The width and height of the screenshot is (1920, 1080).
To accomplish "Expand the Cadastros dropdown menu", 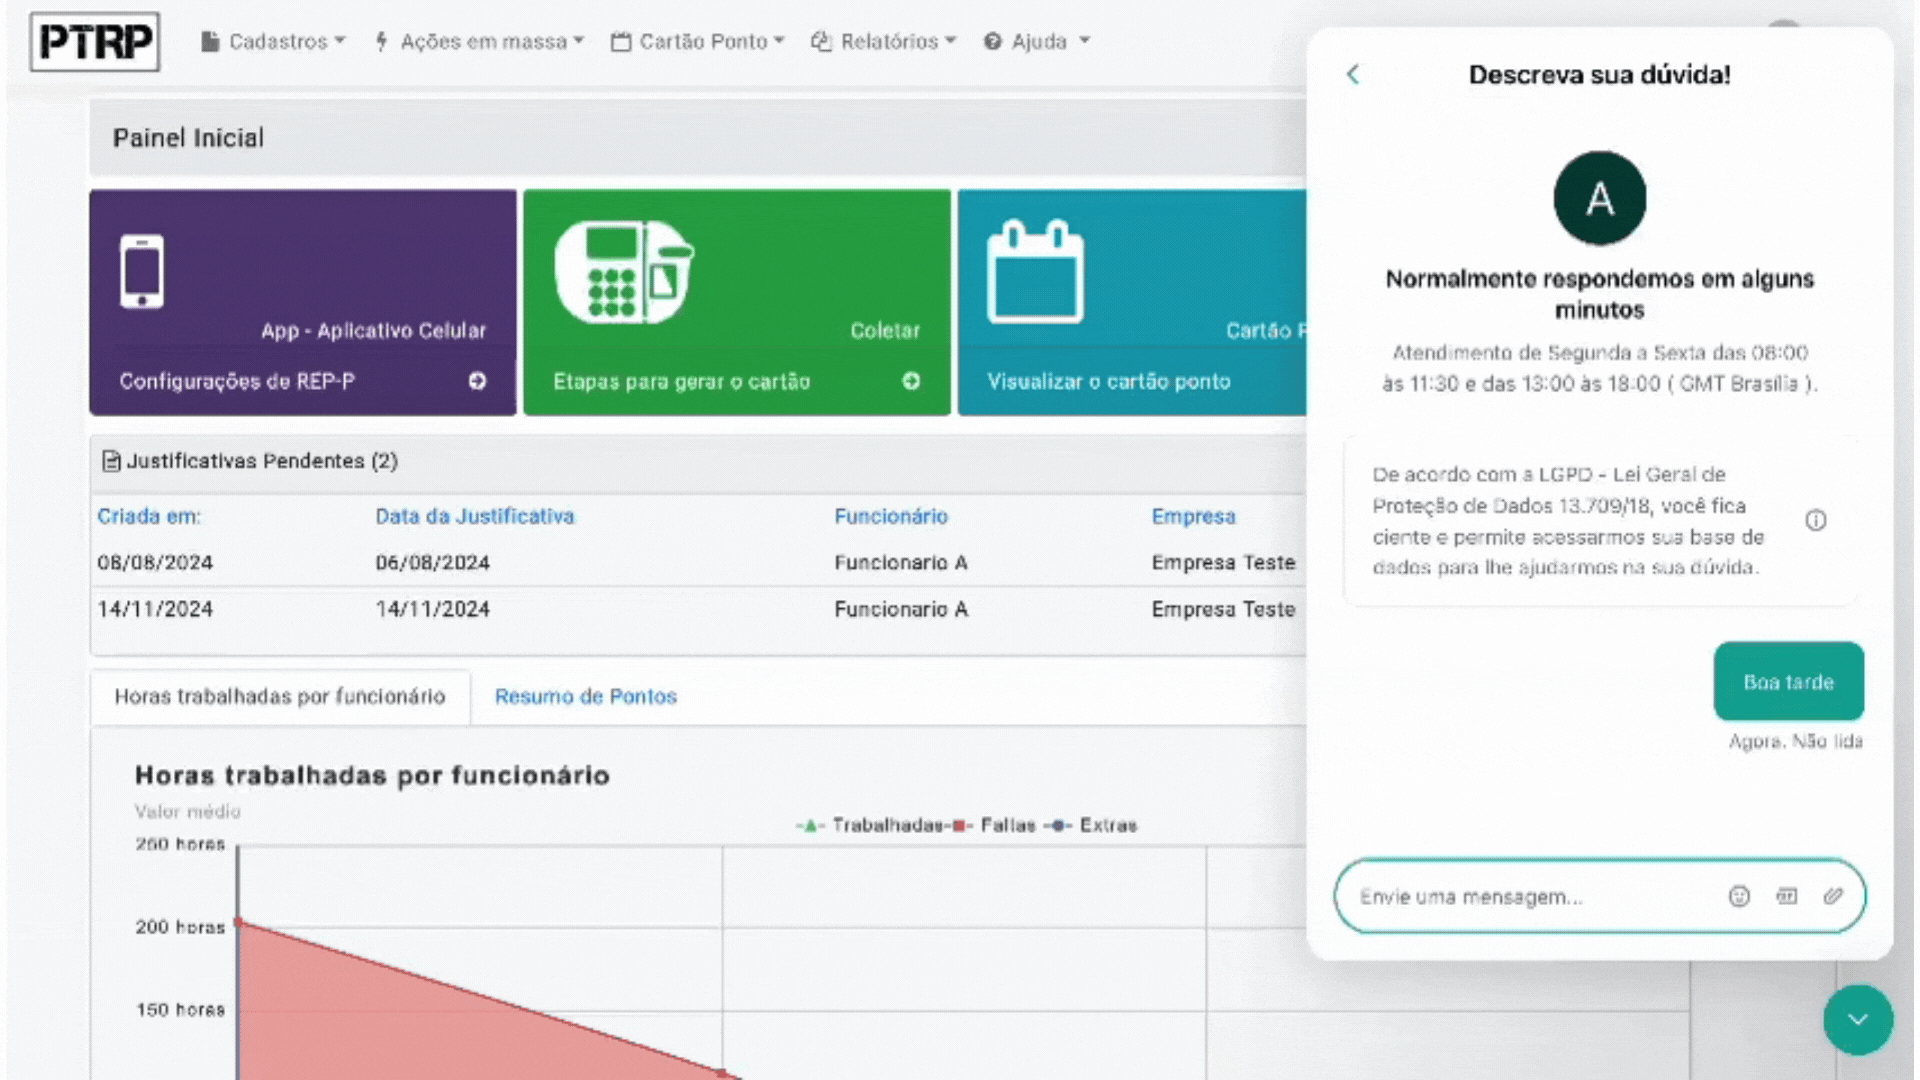I will [x=274, y=41].
